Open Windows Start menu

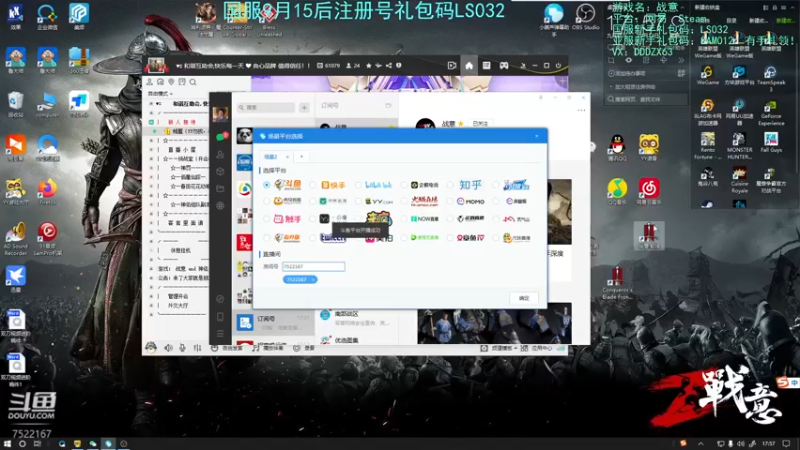pyautogui.click(x=7, y=444)
